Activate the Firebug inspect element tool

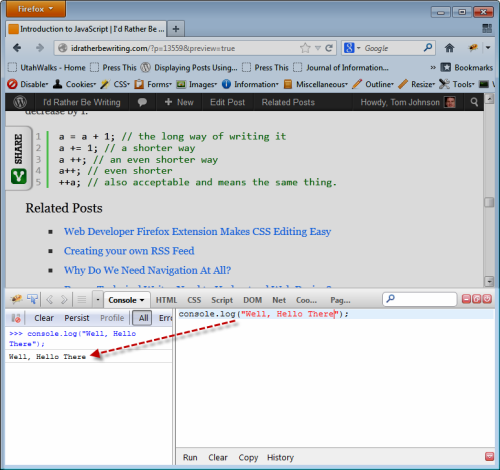click(x=32, y=299)
